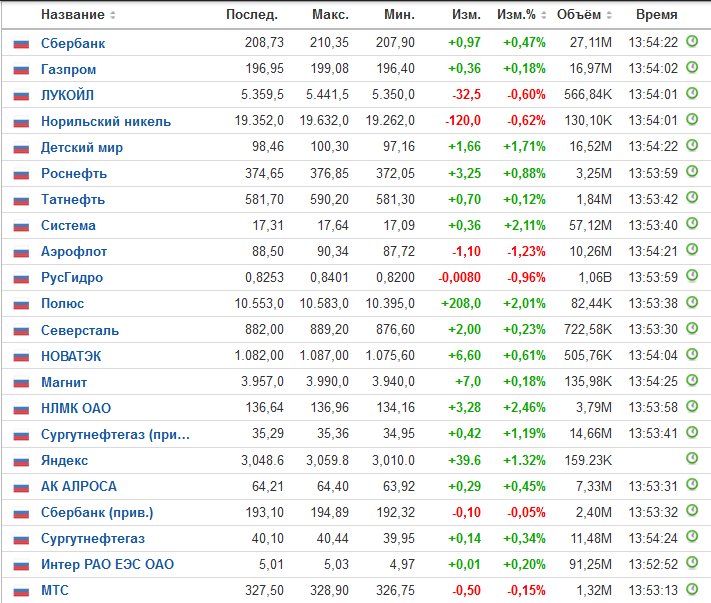Click the clock icon in Северсталь row
Image resolution: width=711 pixels, height=603 pixels.
(x=692, y=328)
